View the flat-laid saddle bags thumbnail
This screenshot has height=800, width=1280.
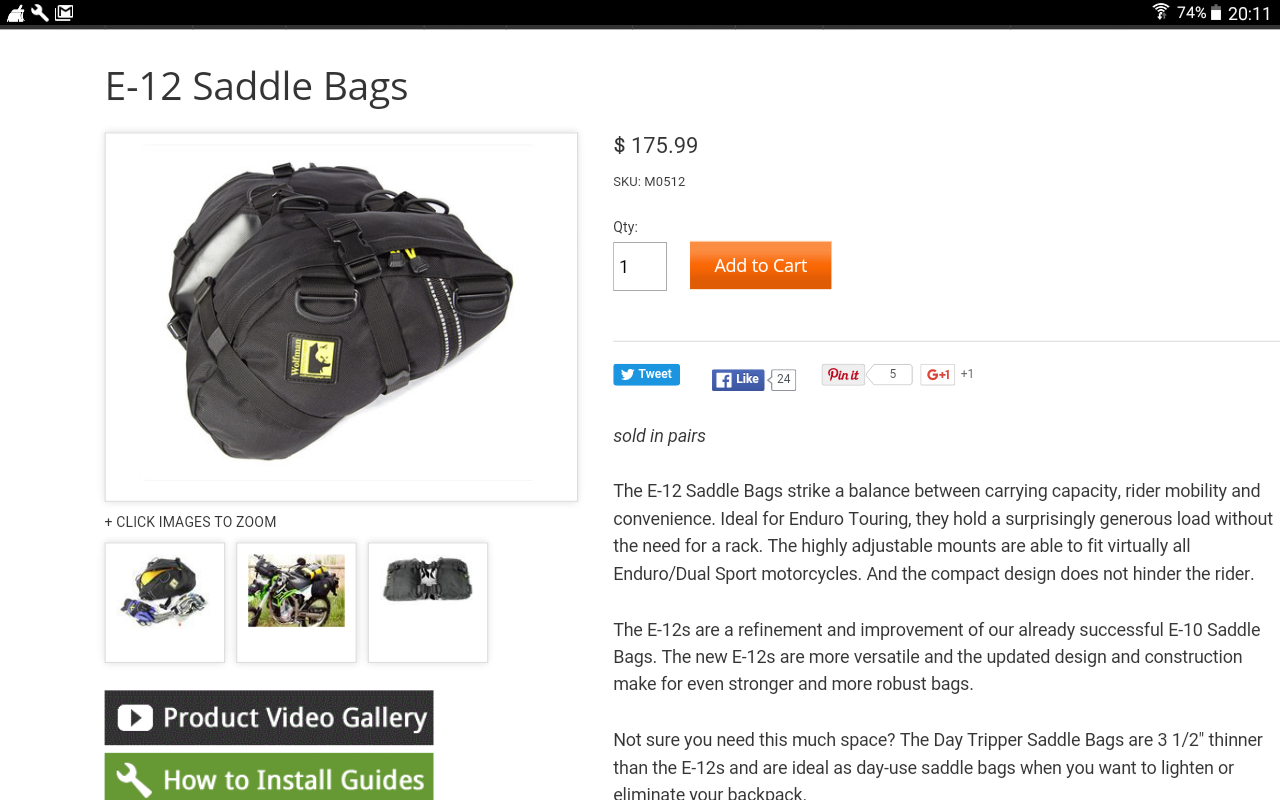coord(428,602)
